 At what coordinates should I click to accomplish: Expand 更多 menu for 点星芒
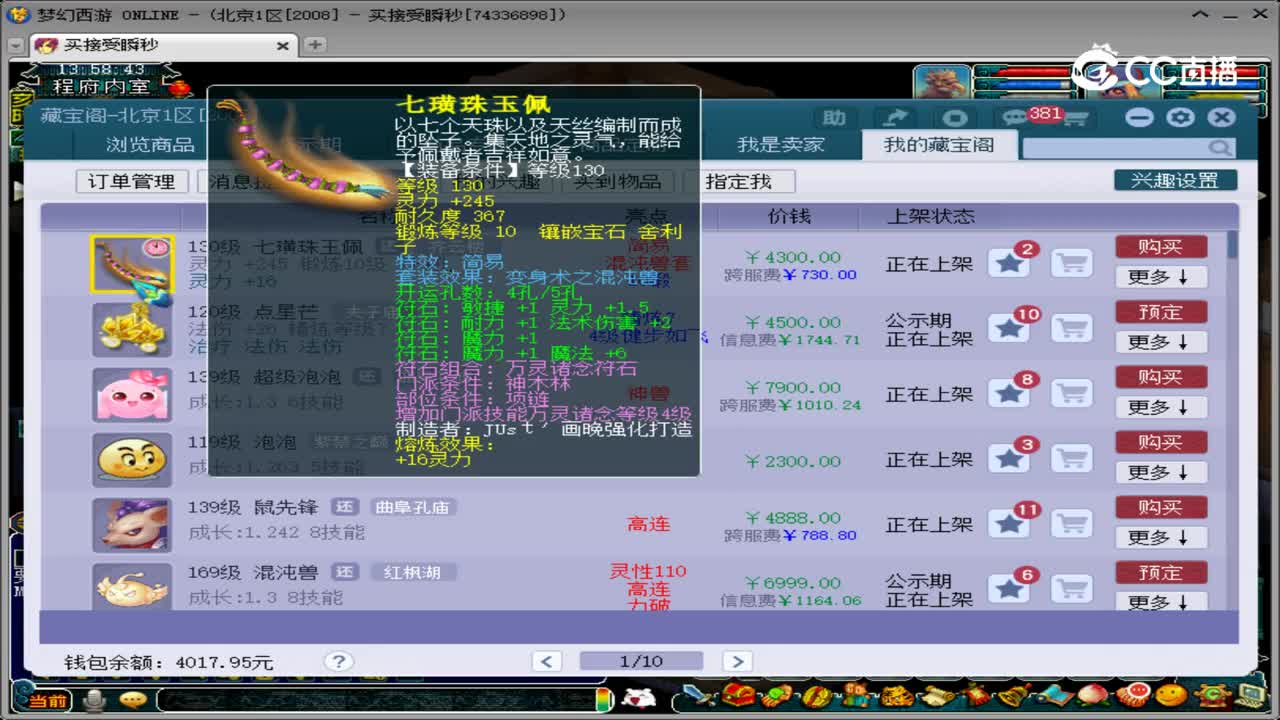(1161, 342)
